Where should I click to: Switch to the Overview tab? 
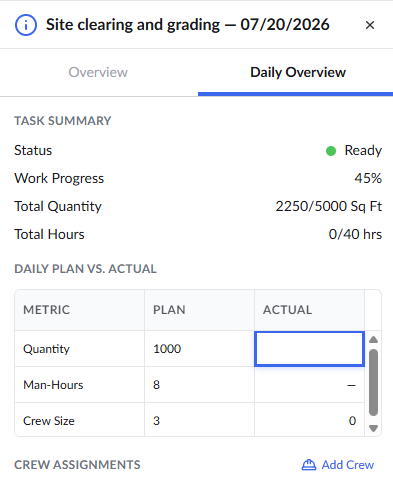[x=98, y=72]
